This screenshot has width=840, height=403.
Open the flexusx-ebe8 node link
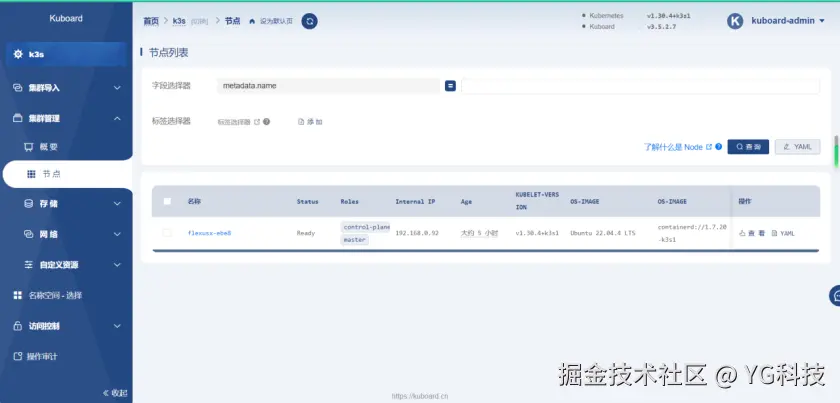209,233
